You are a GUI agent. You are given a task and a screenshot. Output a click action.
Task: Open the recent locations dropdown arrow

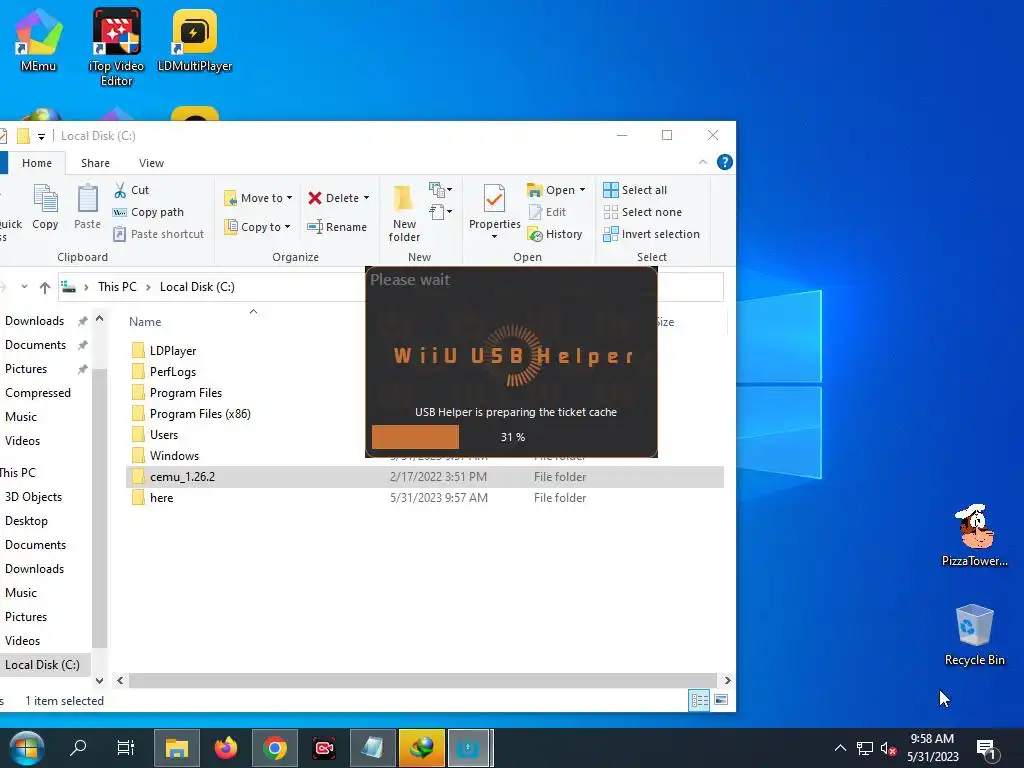[24, 287]
